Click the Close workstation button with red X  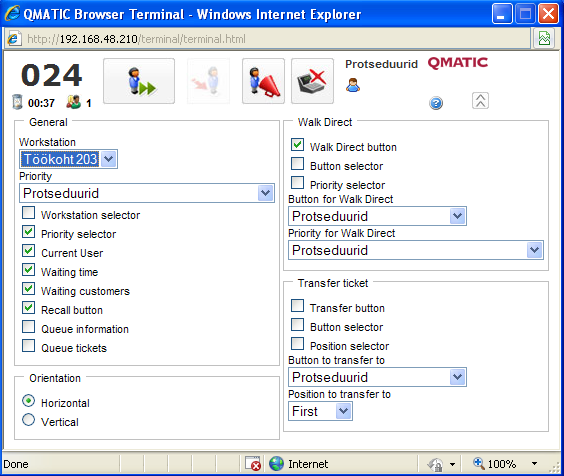click(x=312, y=81)
